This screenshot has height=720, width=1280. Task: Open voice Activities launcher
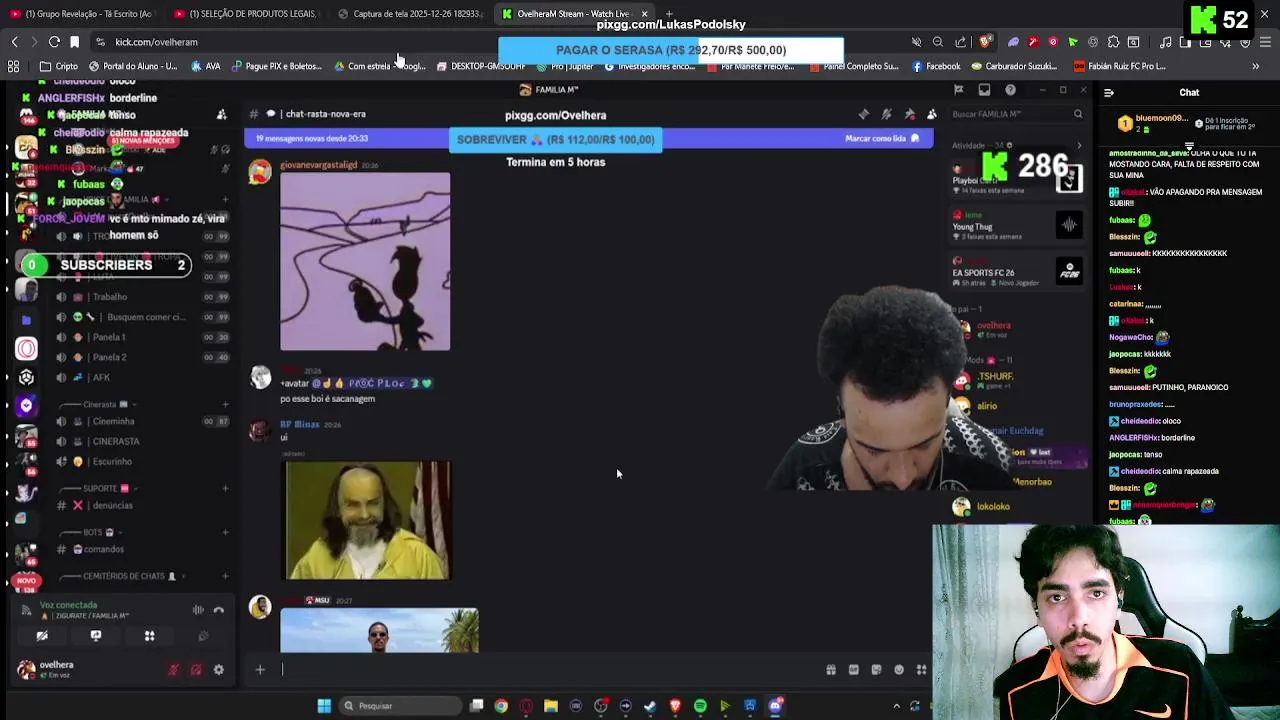click(149, 636)
